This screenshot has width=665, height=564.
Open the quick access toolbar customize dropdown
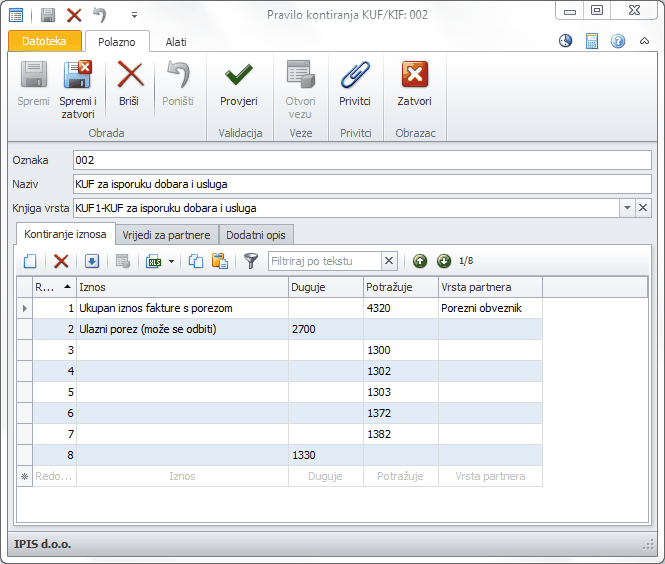point(134,15)
